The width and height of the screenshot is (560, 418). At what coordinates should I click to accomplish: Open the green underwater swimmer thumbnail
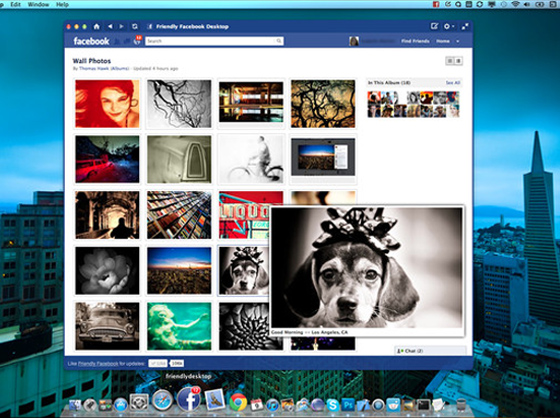[x=179, y=326]
